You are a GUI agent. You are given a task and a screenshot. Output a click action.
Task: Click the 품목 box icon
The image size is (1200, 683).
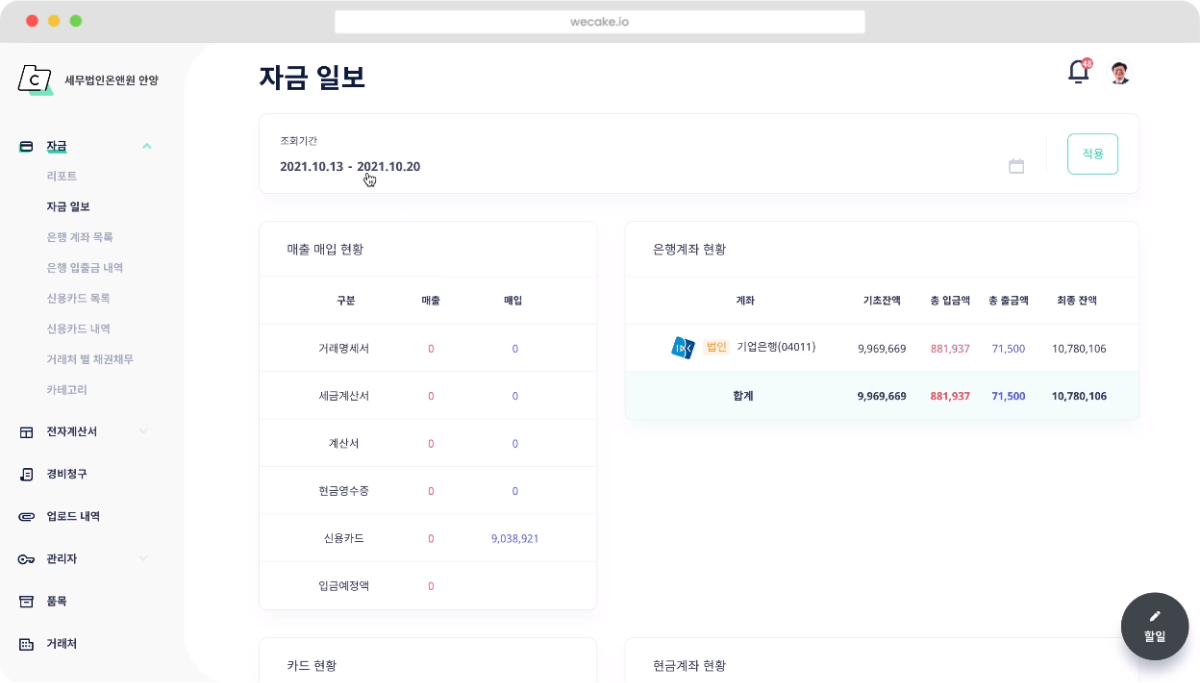pos(27,601)
